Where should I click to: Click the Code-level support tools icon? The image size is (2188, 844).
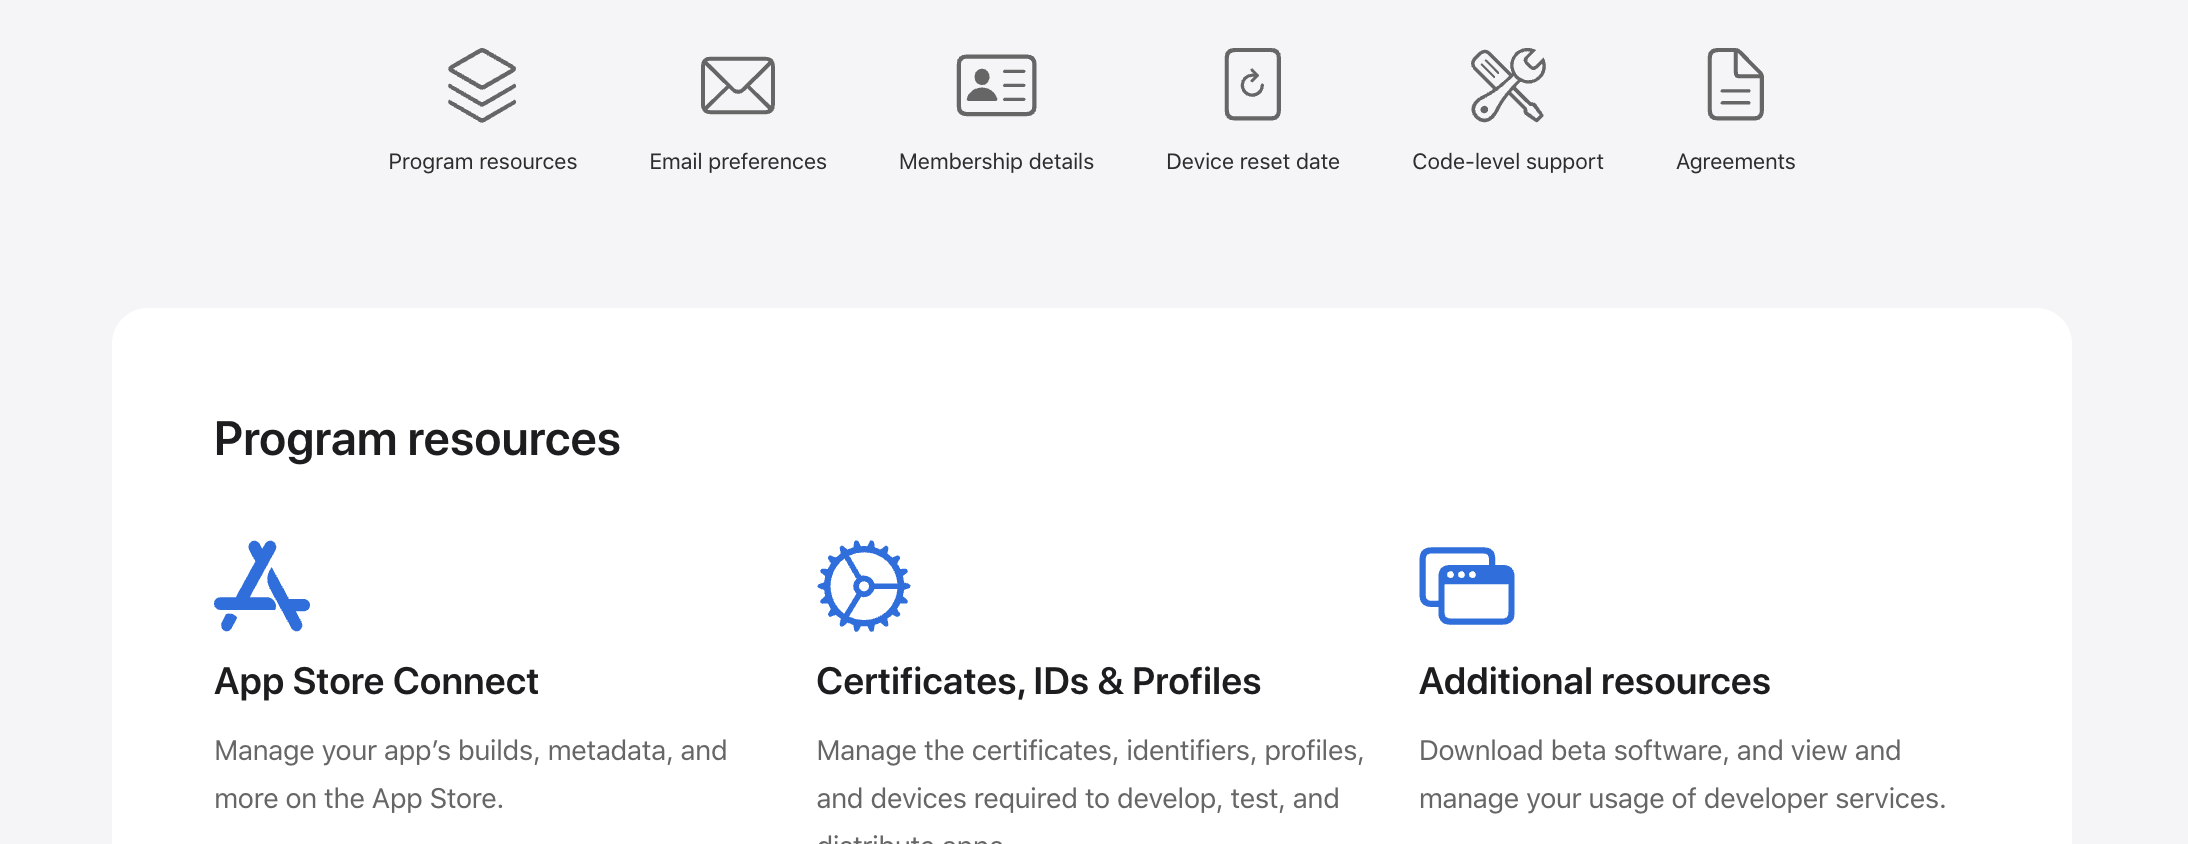point(1508,85)
